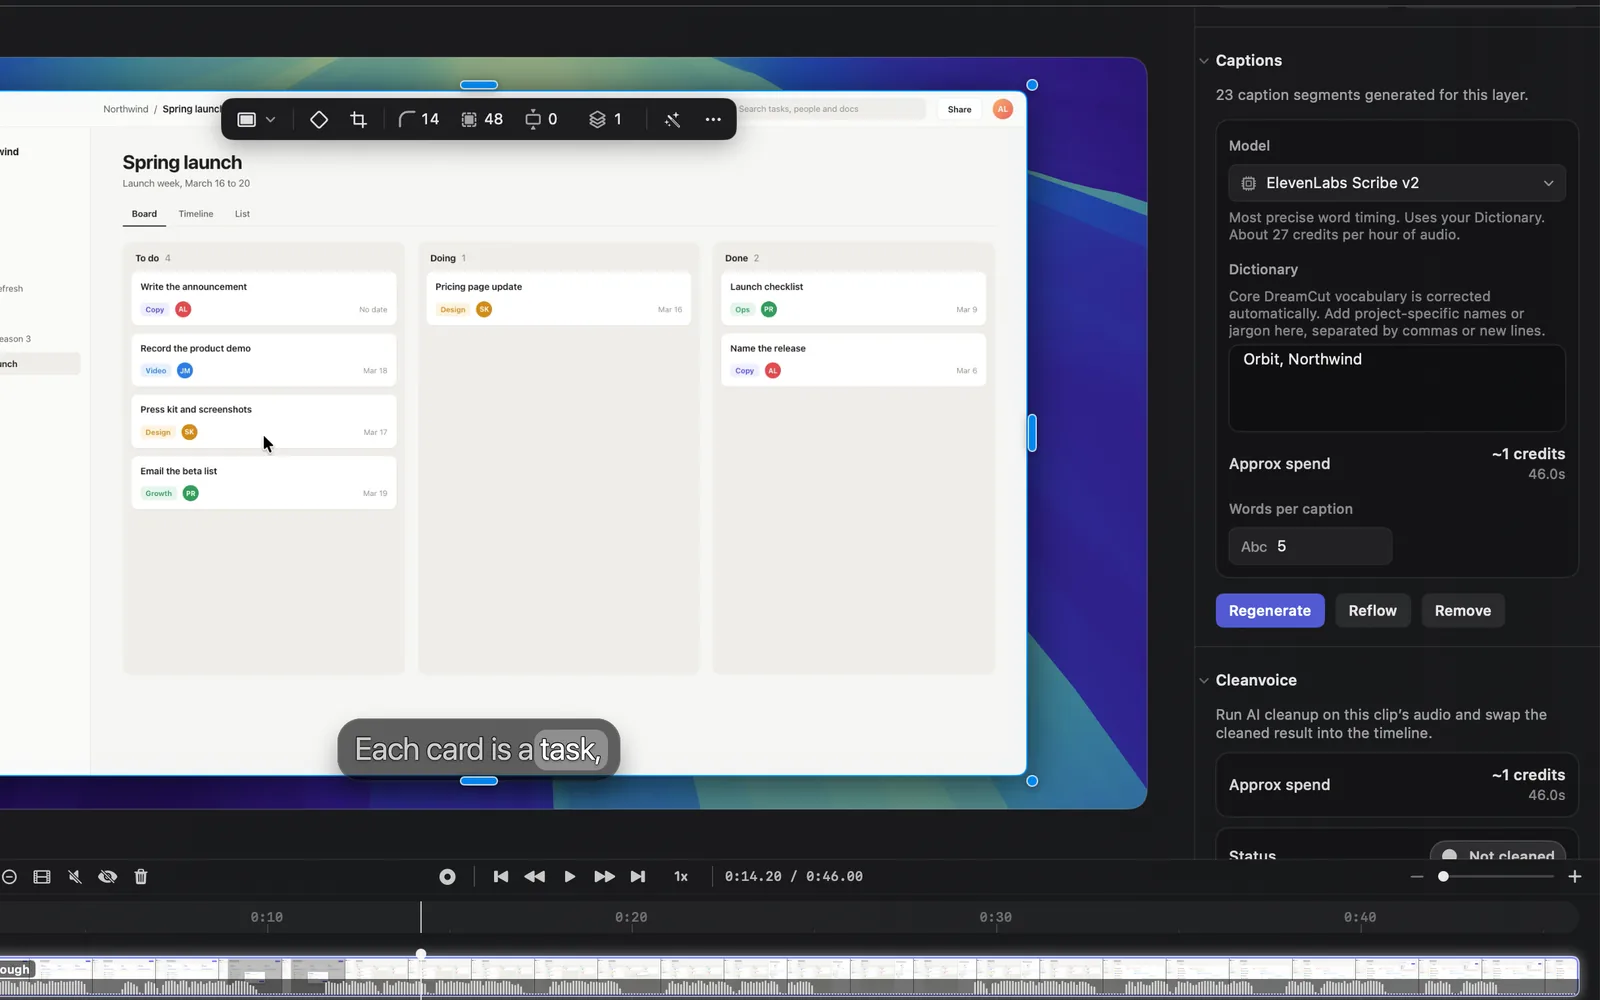Image resolution: width=1600 pixels, height=1000 pixels.
Task: Open the frame style dropdown in floating toolbar
Action: click(256, 119)
